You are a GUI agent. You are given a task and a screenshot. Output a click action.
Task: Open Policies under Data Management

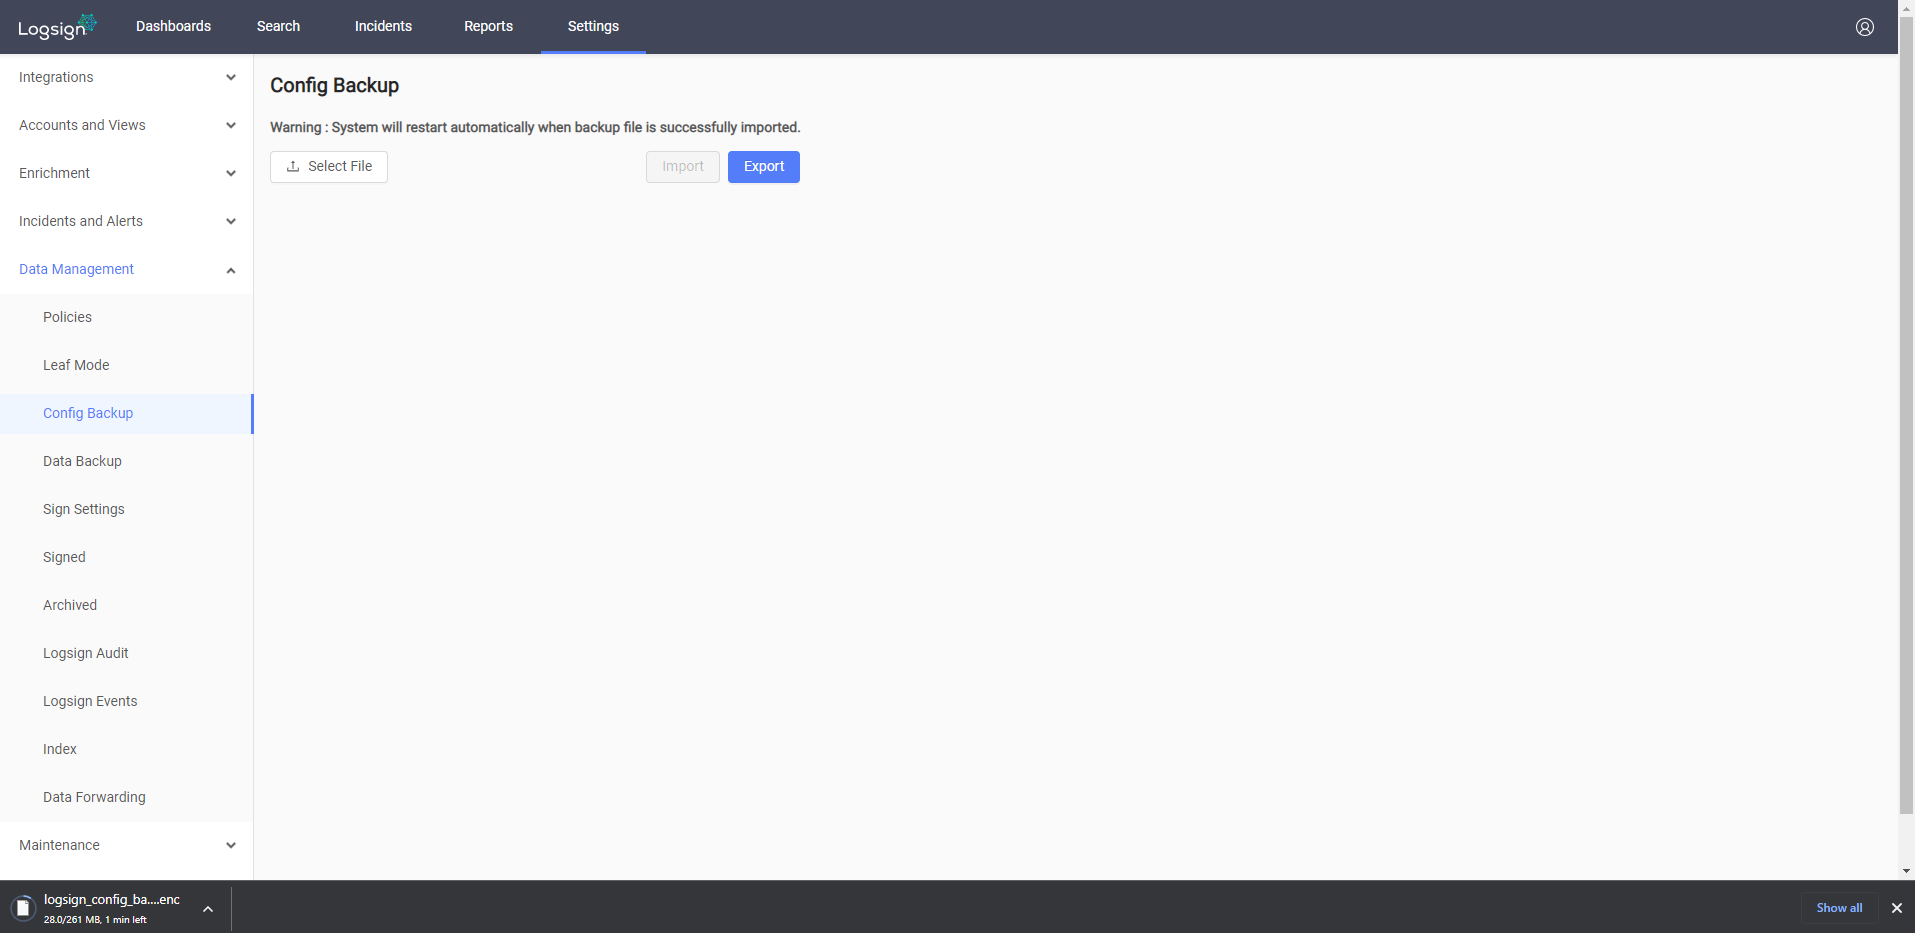(x=126, y=317)
